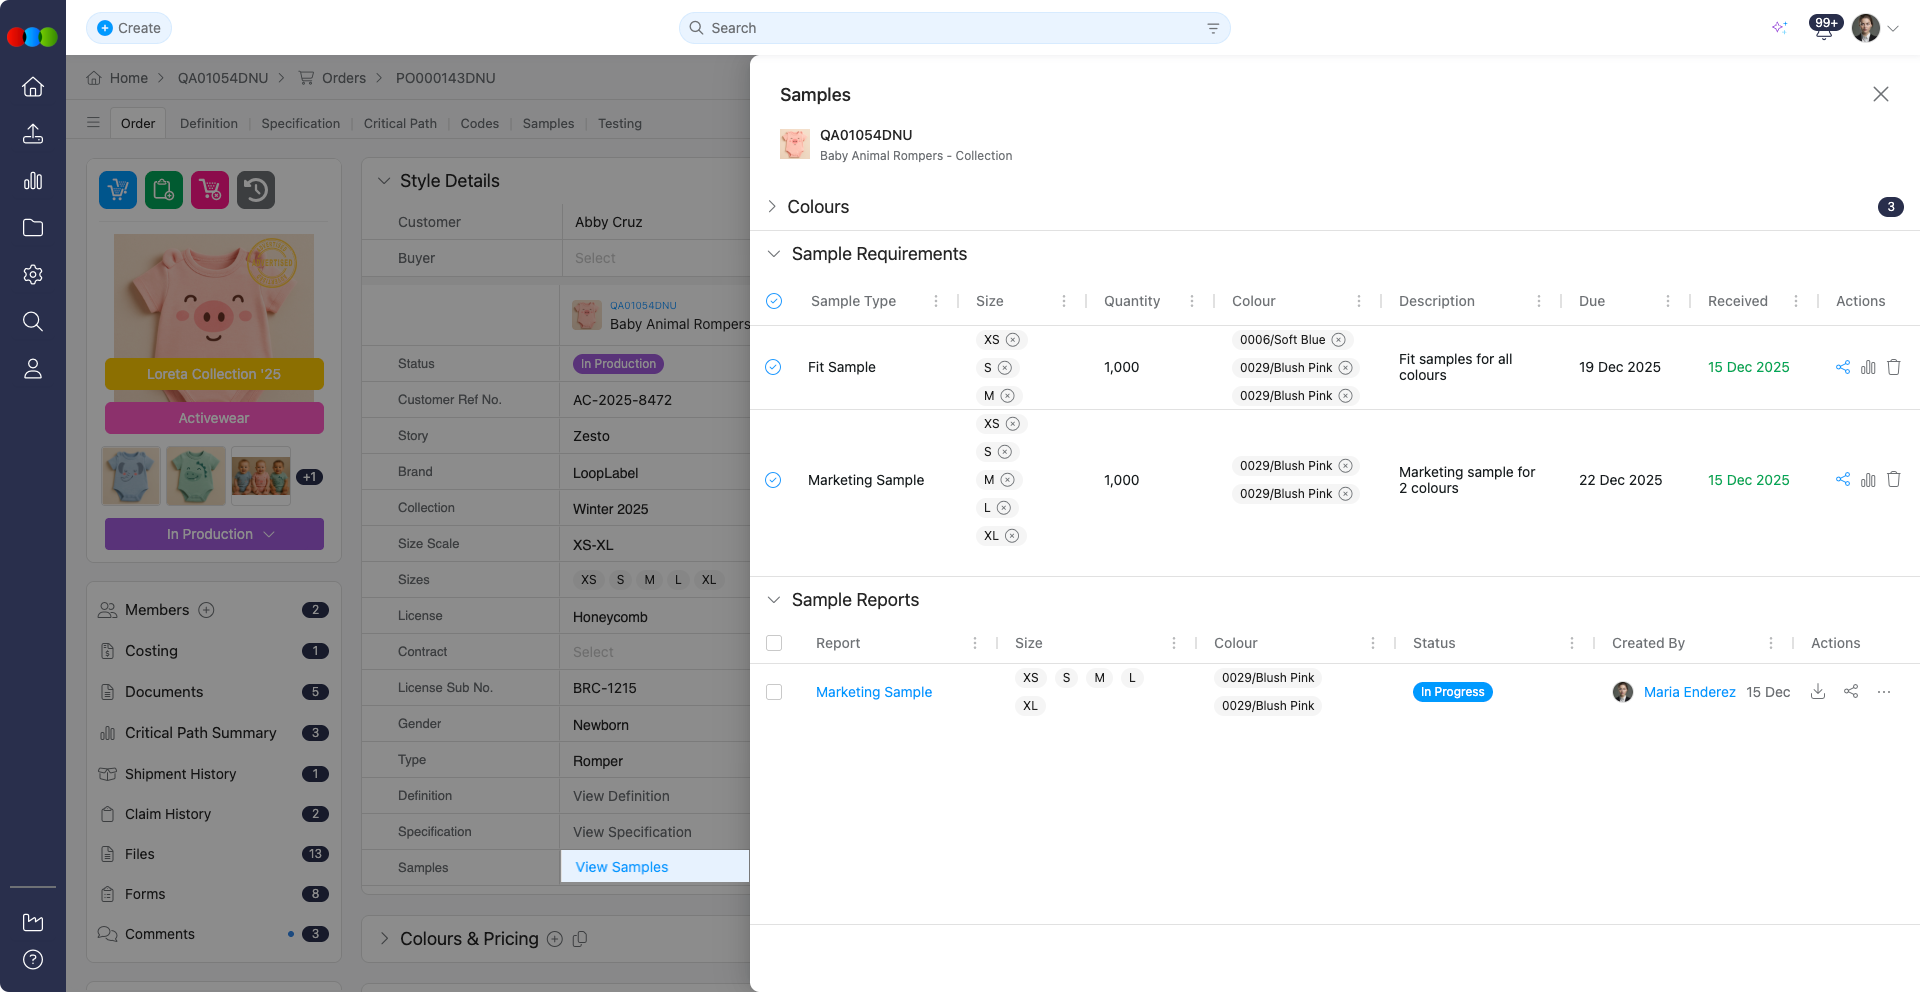This screenshot has width=1920, height=992.
Task: Delete the Marketing Sample requirement row
Action: (x=1893, y=480)
